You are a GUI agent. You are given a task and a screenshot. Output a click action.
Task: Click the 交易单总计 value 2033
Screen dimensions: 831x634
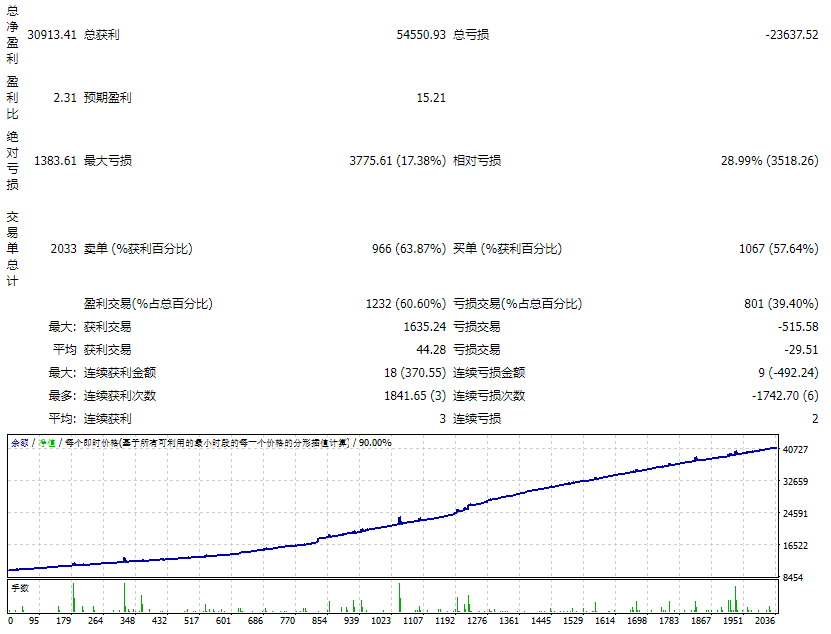tap(62, 249)
